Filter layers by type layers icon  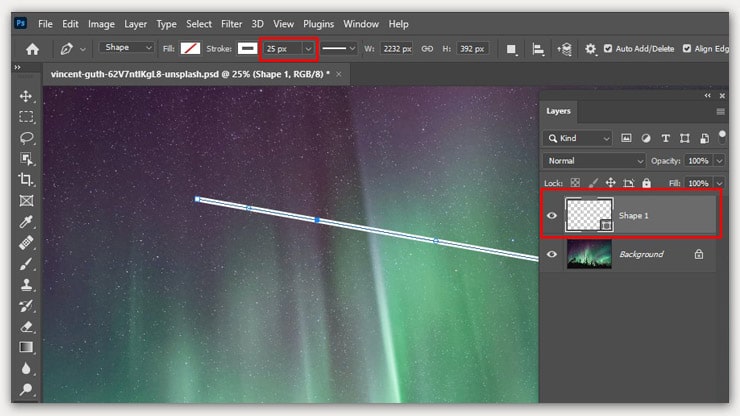[x=665, y=138]
